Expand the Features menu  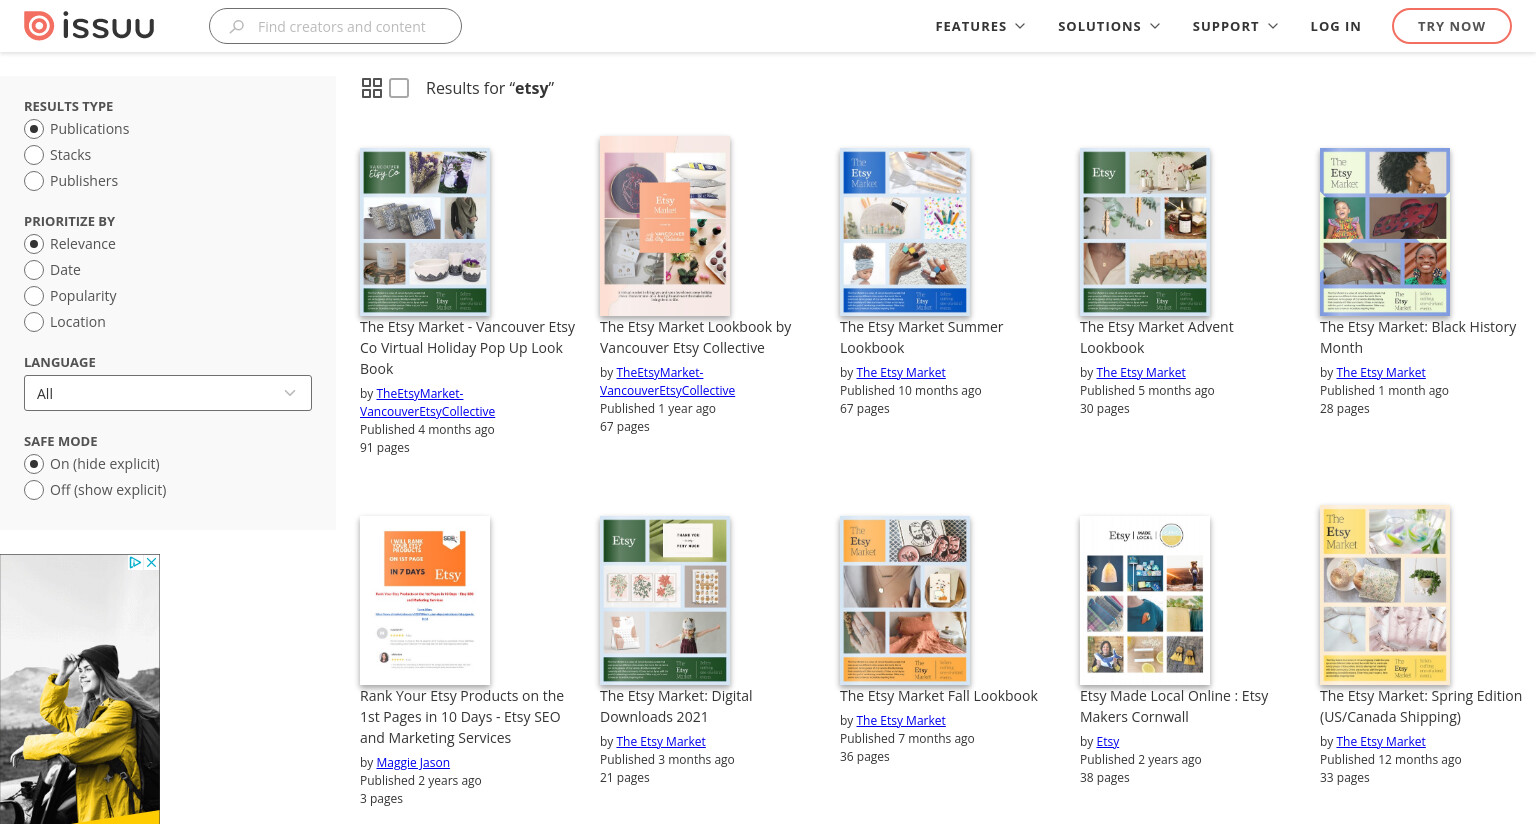[x=980, y=26]
